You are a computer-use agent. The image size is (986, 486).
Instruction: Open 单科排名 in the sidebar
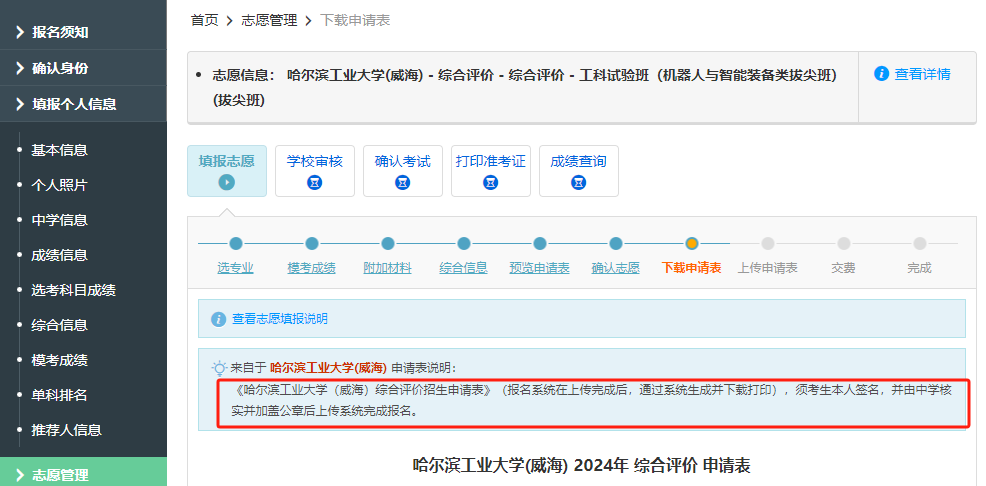(59, 395)
